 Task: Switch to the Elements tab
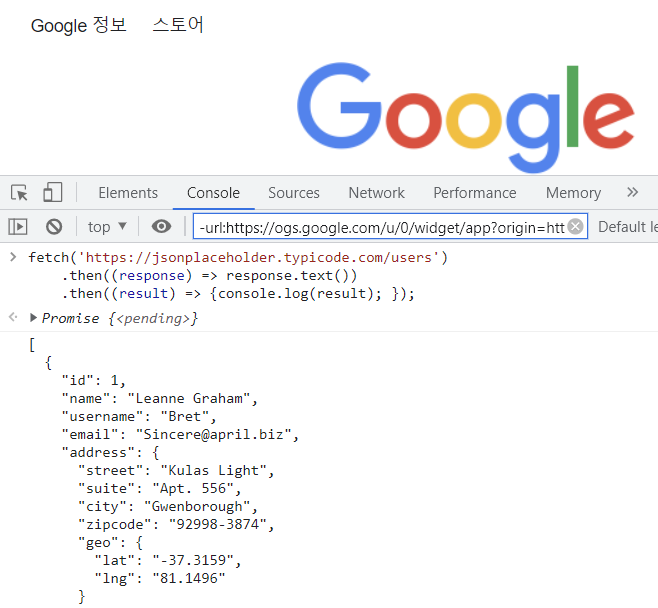[x=128, y=193]
